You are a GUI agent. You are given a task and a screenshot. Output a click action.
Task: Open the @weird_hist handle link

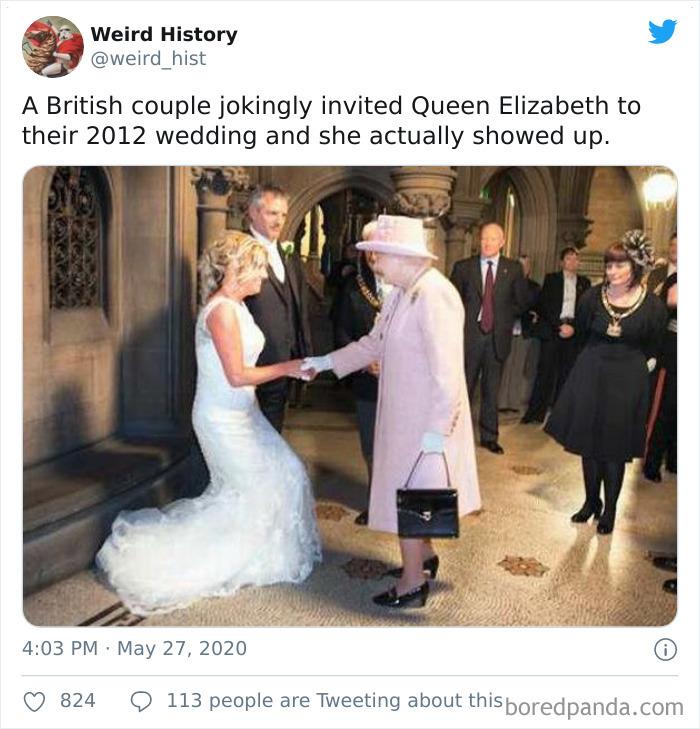point(148,59)
